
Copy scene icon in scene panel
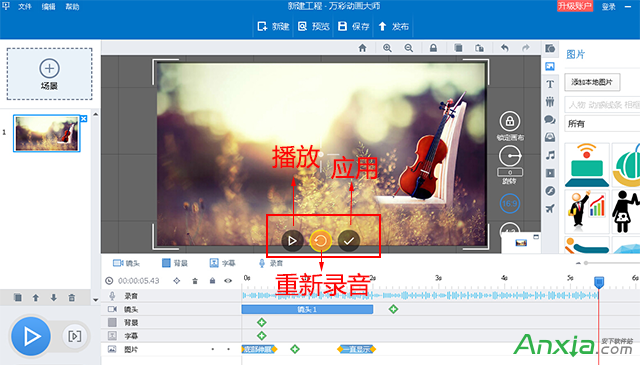tap(18, 298)
